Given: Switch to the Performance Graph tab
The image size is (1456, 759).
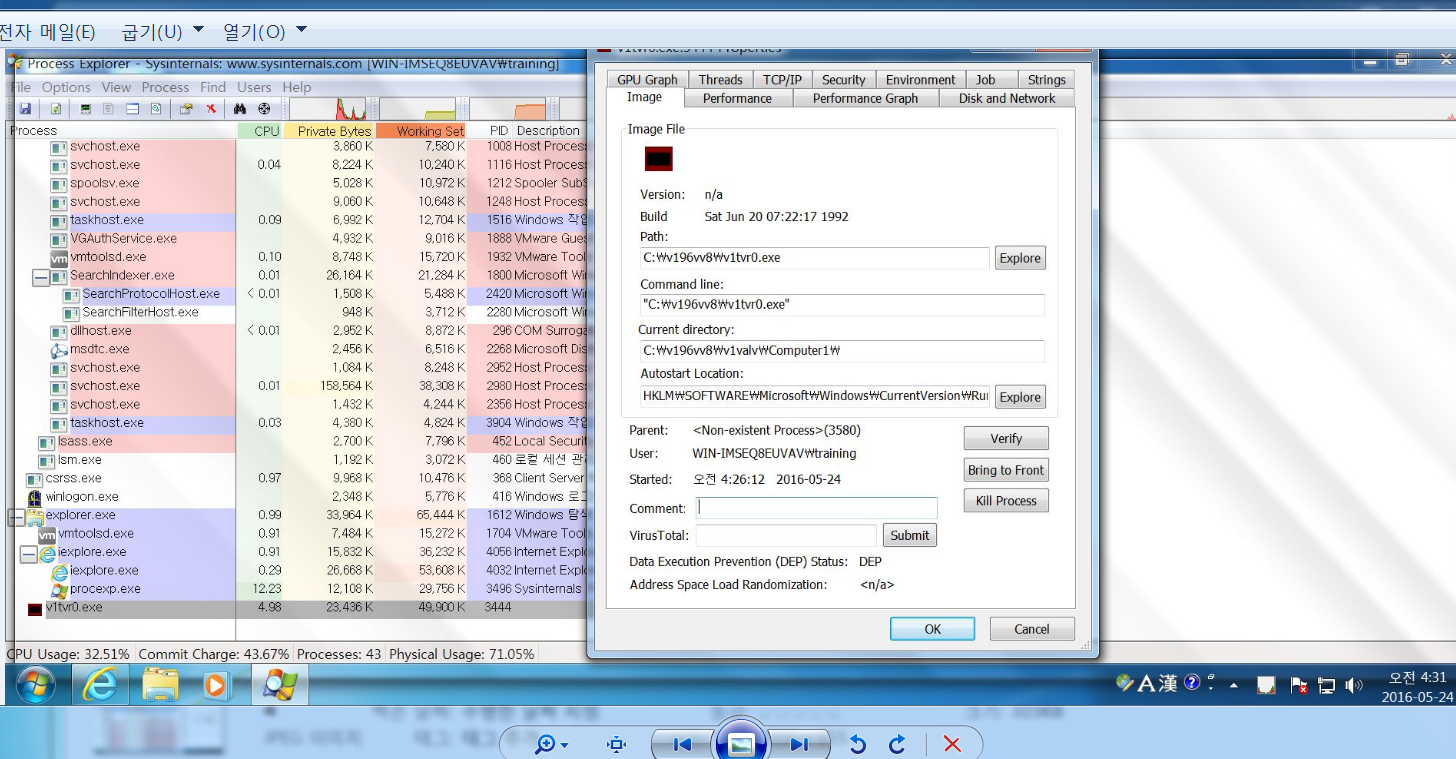Looking at the screenshot, I should click(865, 98).
